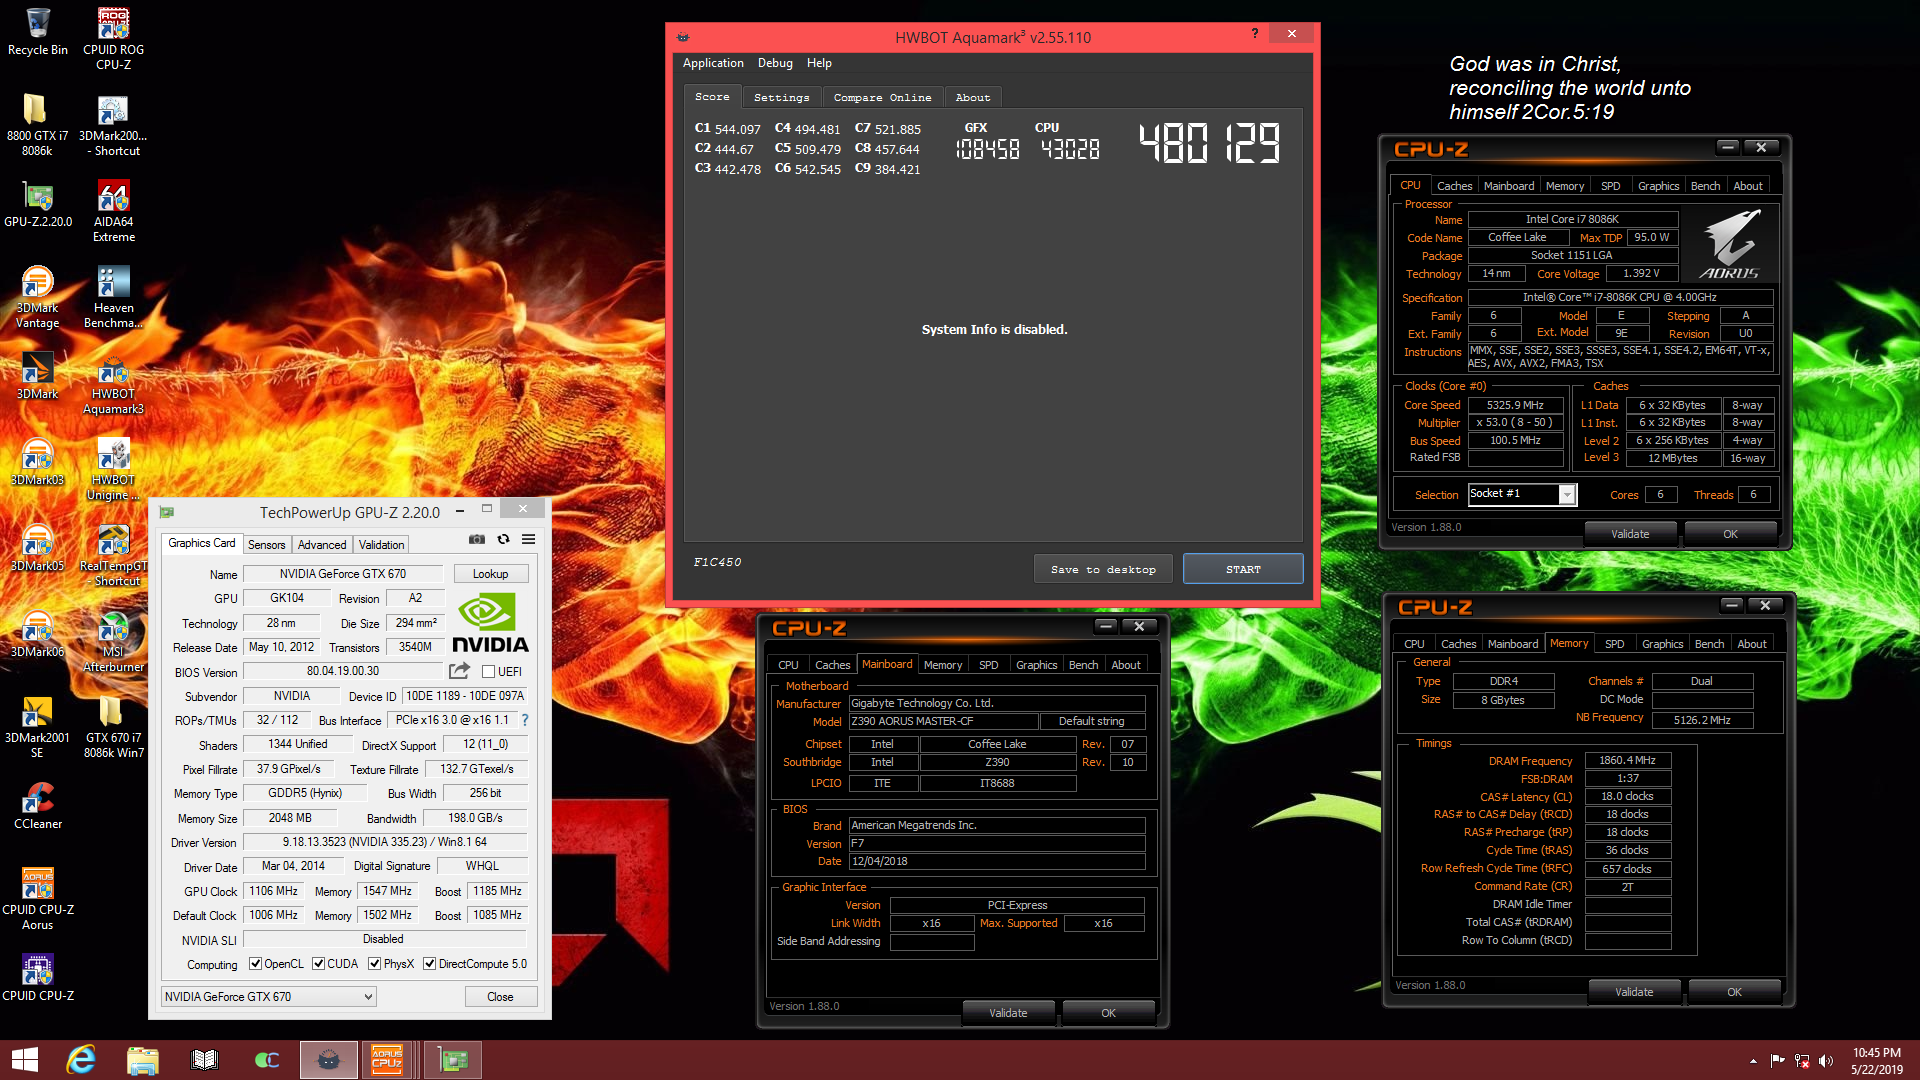Switch to Compare Online tab
Screen dimensions: 1920x1080
(882, 98)
